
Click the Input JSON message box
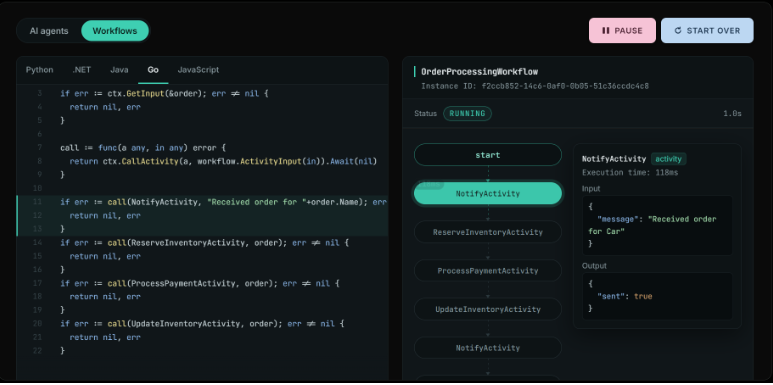657,226
